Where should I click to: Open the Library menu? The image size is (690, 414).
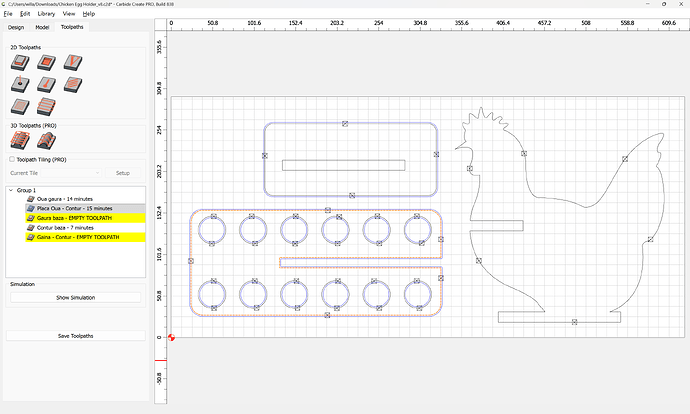46,15
